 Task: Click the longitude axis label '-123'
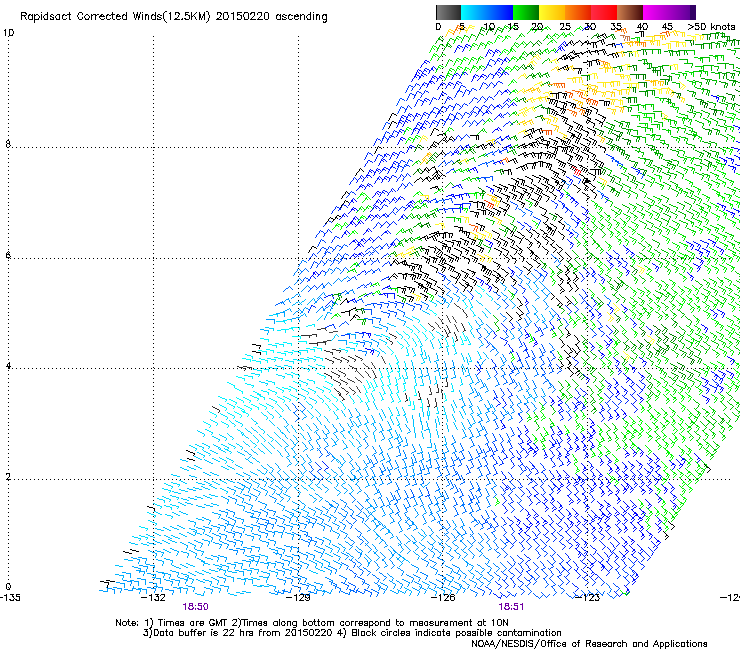click(x=588, y=598)
